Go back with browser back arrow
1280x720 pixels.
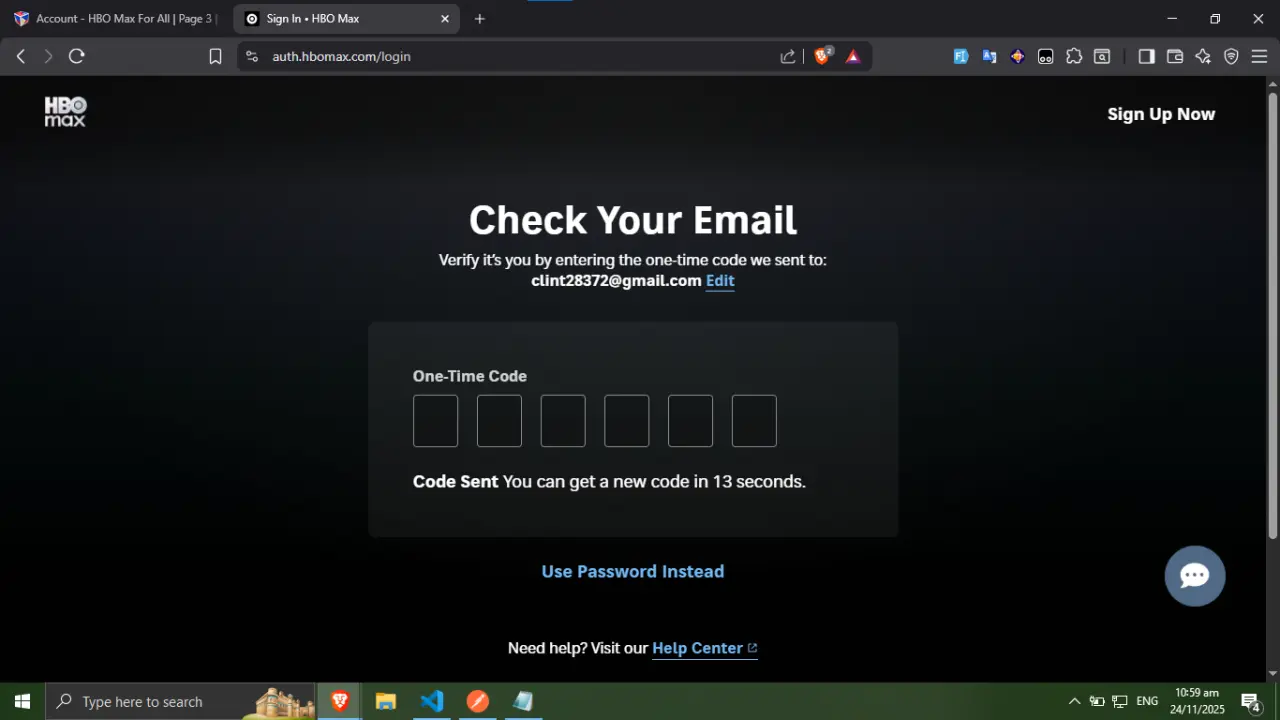(21, 56)
